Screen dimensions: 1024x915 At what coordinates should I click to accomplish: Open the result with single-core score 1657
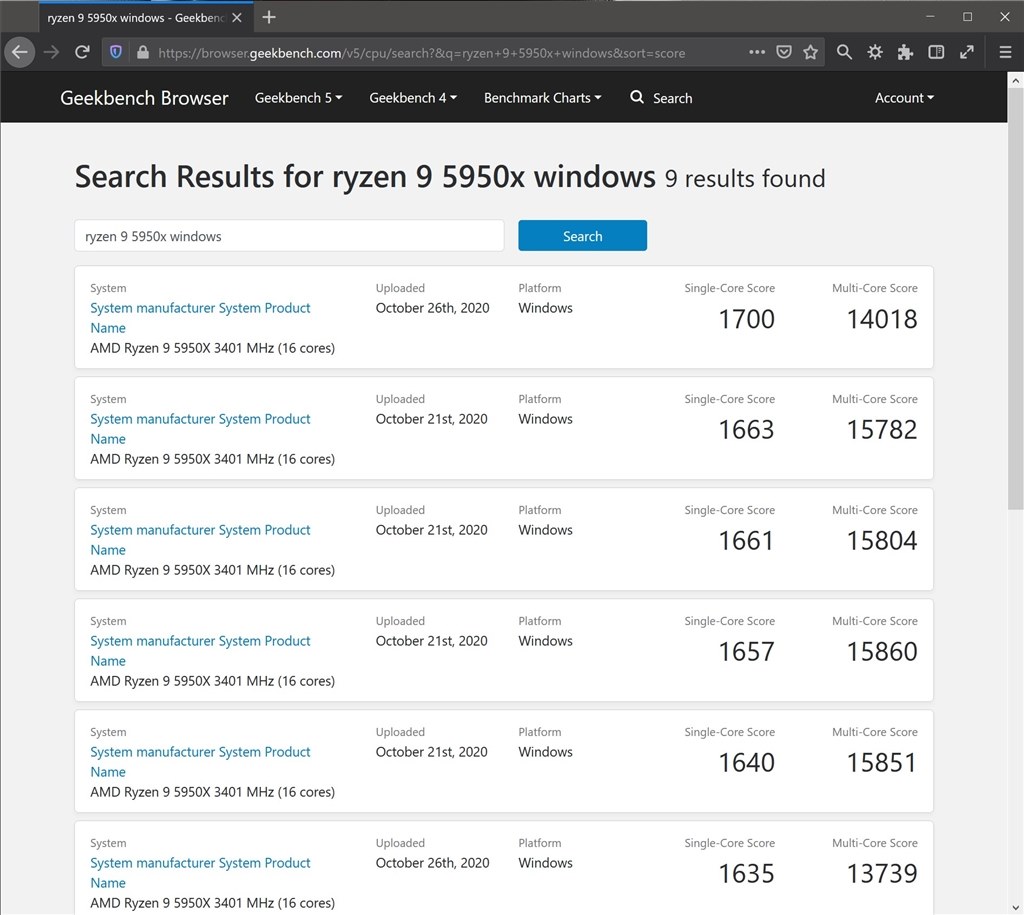pyautogui.click(x=200, y=650)
